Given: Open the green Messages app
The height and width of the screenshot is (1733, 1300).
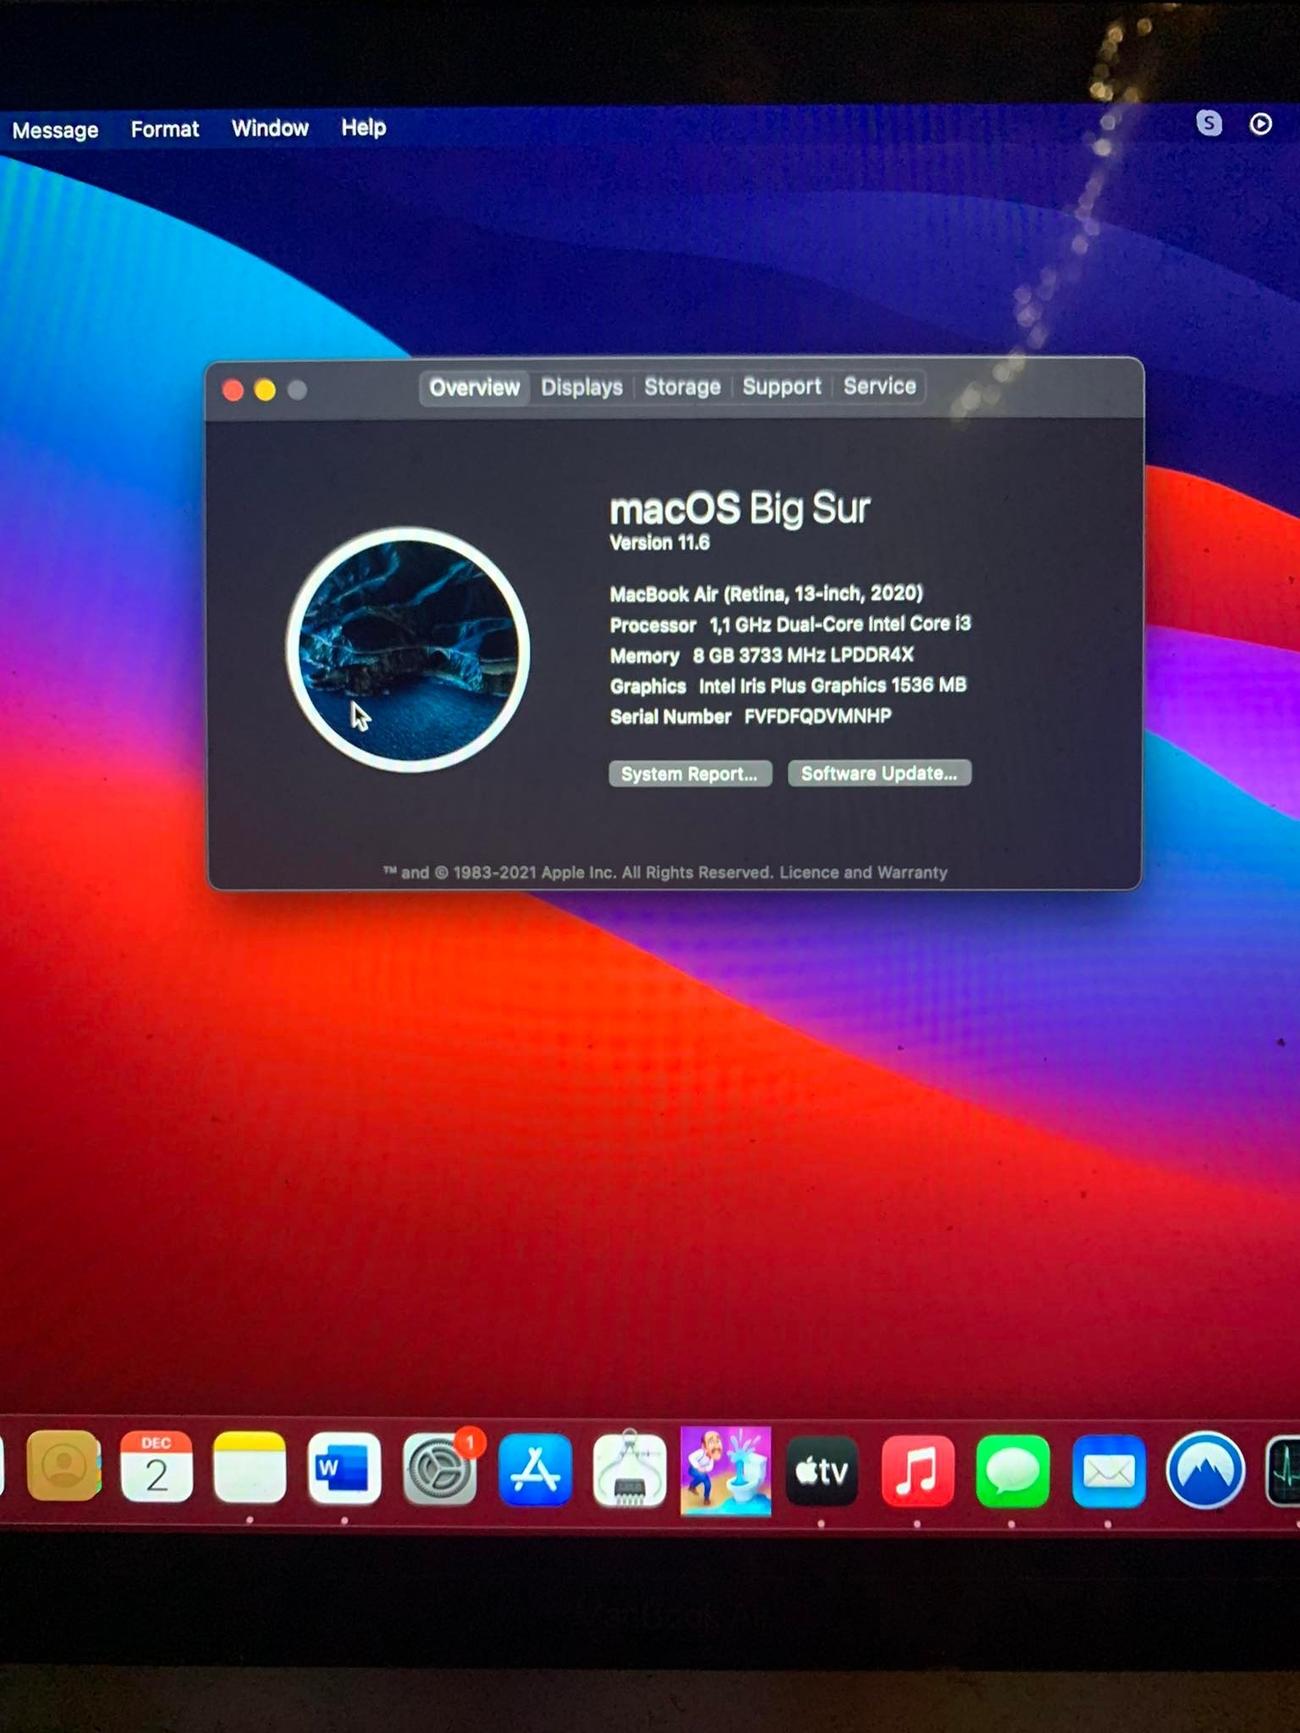Looking at the screenshot, I should (1013, 1471).
